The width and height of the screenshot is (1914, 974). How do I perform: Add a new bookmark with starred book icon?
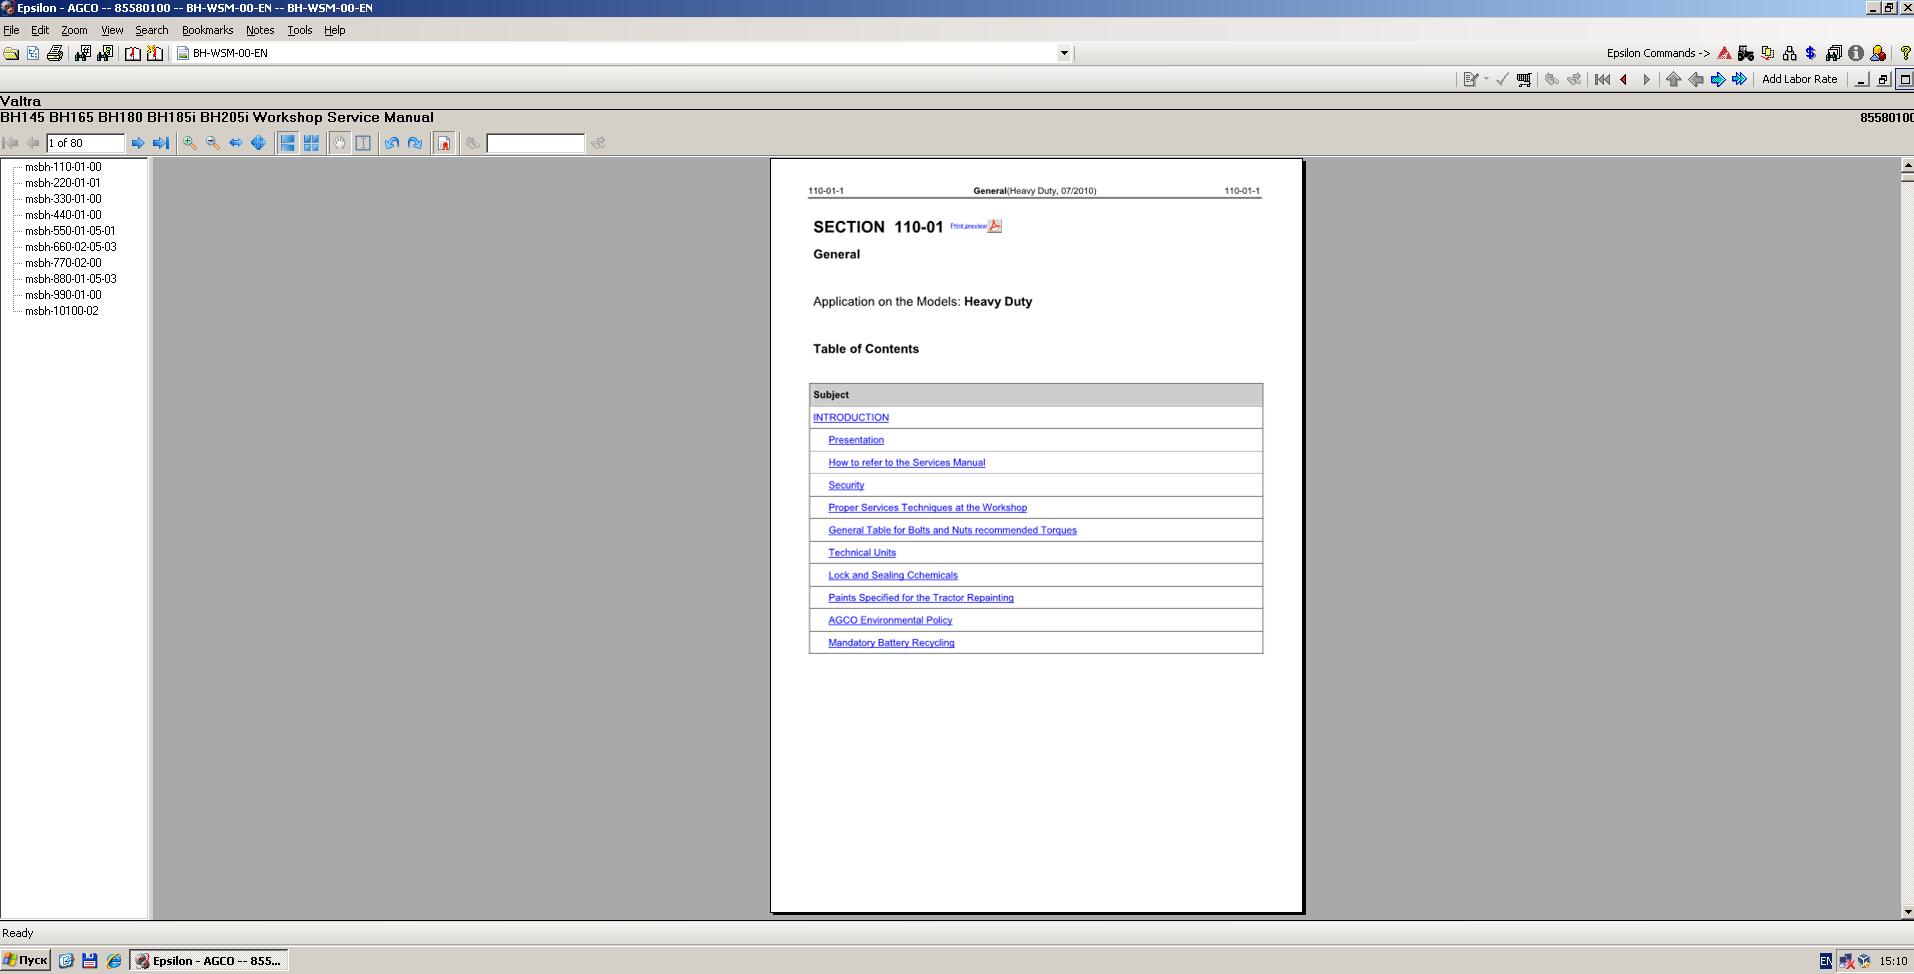point(154,53)
